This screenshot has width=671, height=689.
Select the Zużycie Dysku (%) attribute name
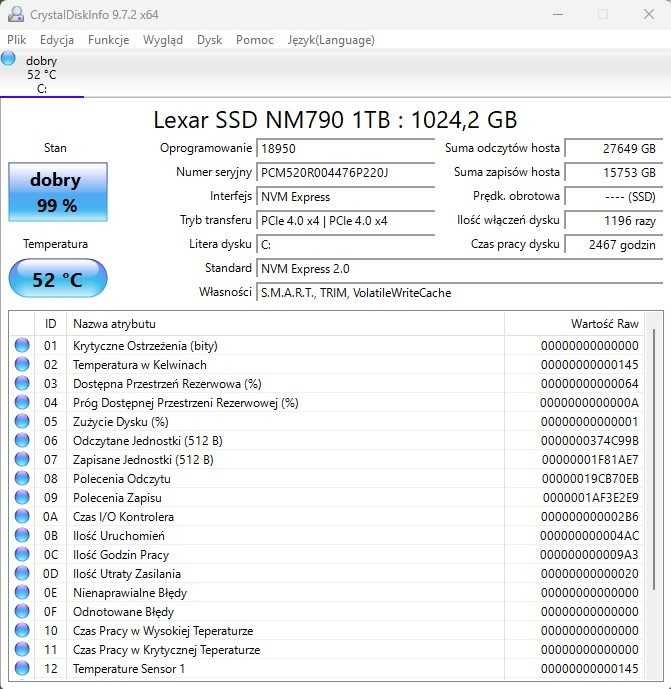click(121, 422)
